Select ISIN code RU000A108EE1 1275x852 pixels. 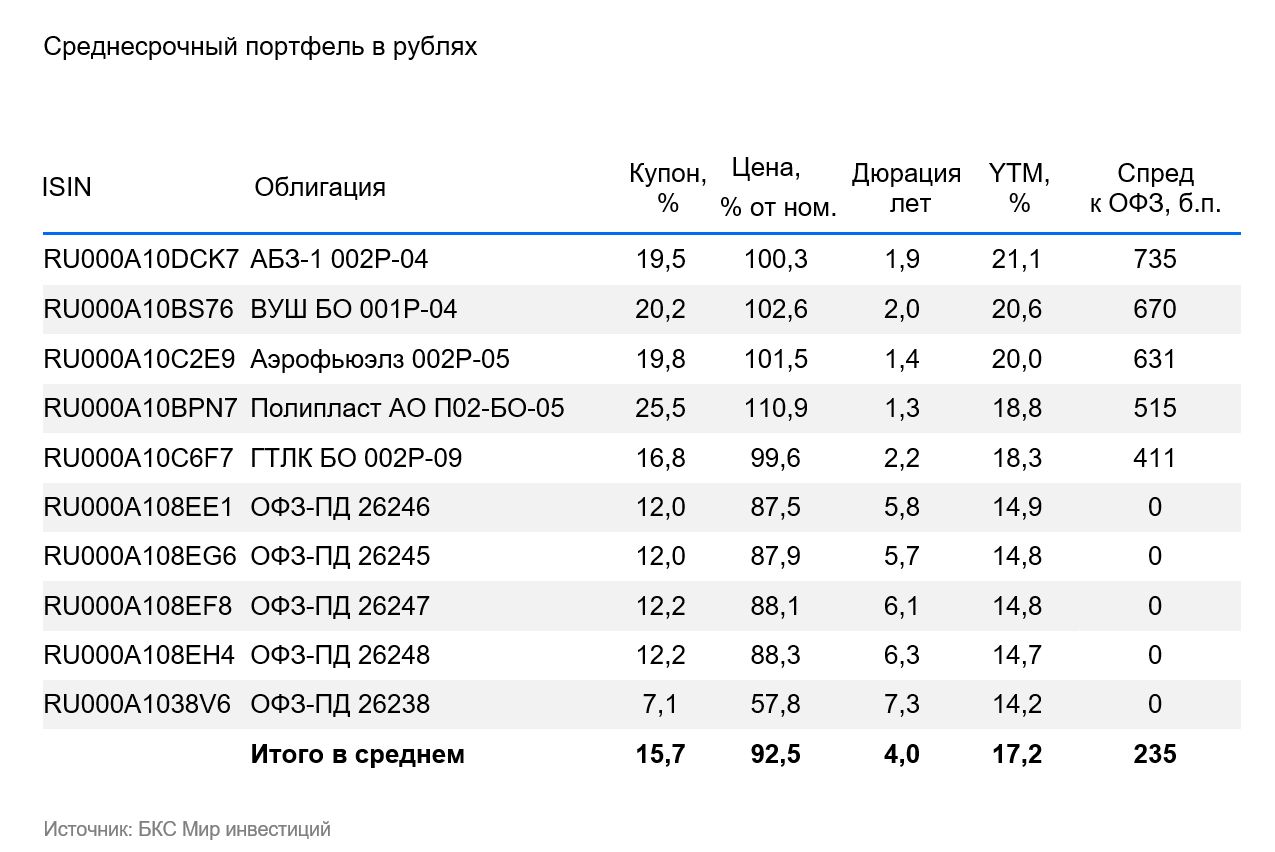137,507
